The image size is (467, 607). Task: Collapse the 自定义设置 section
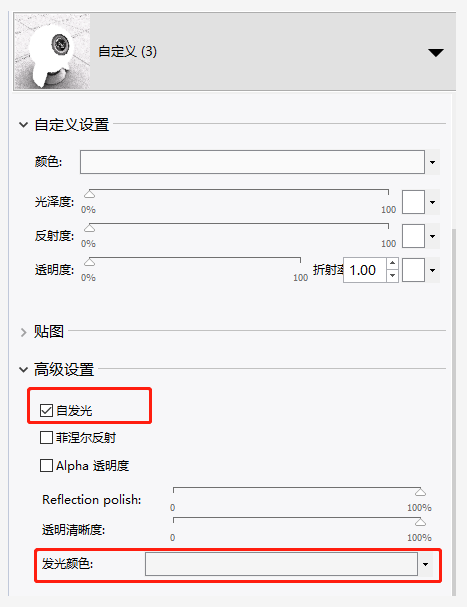coord(24,125)
